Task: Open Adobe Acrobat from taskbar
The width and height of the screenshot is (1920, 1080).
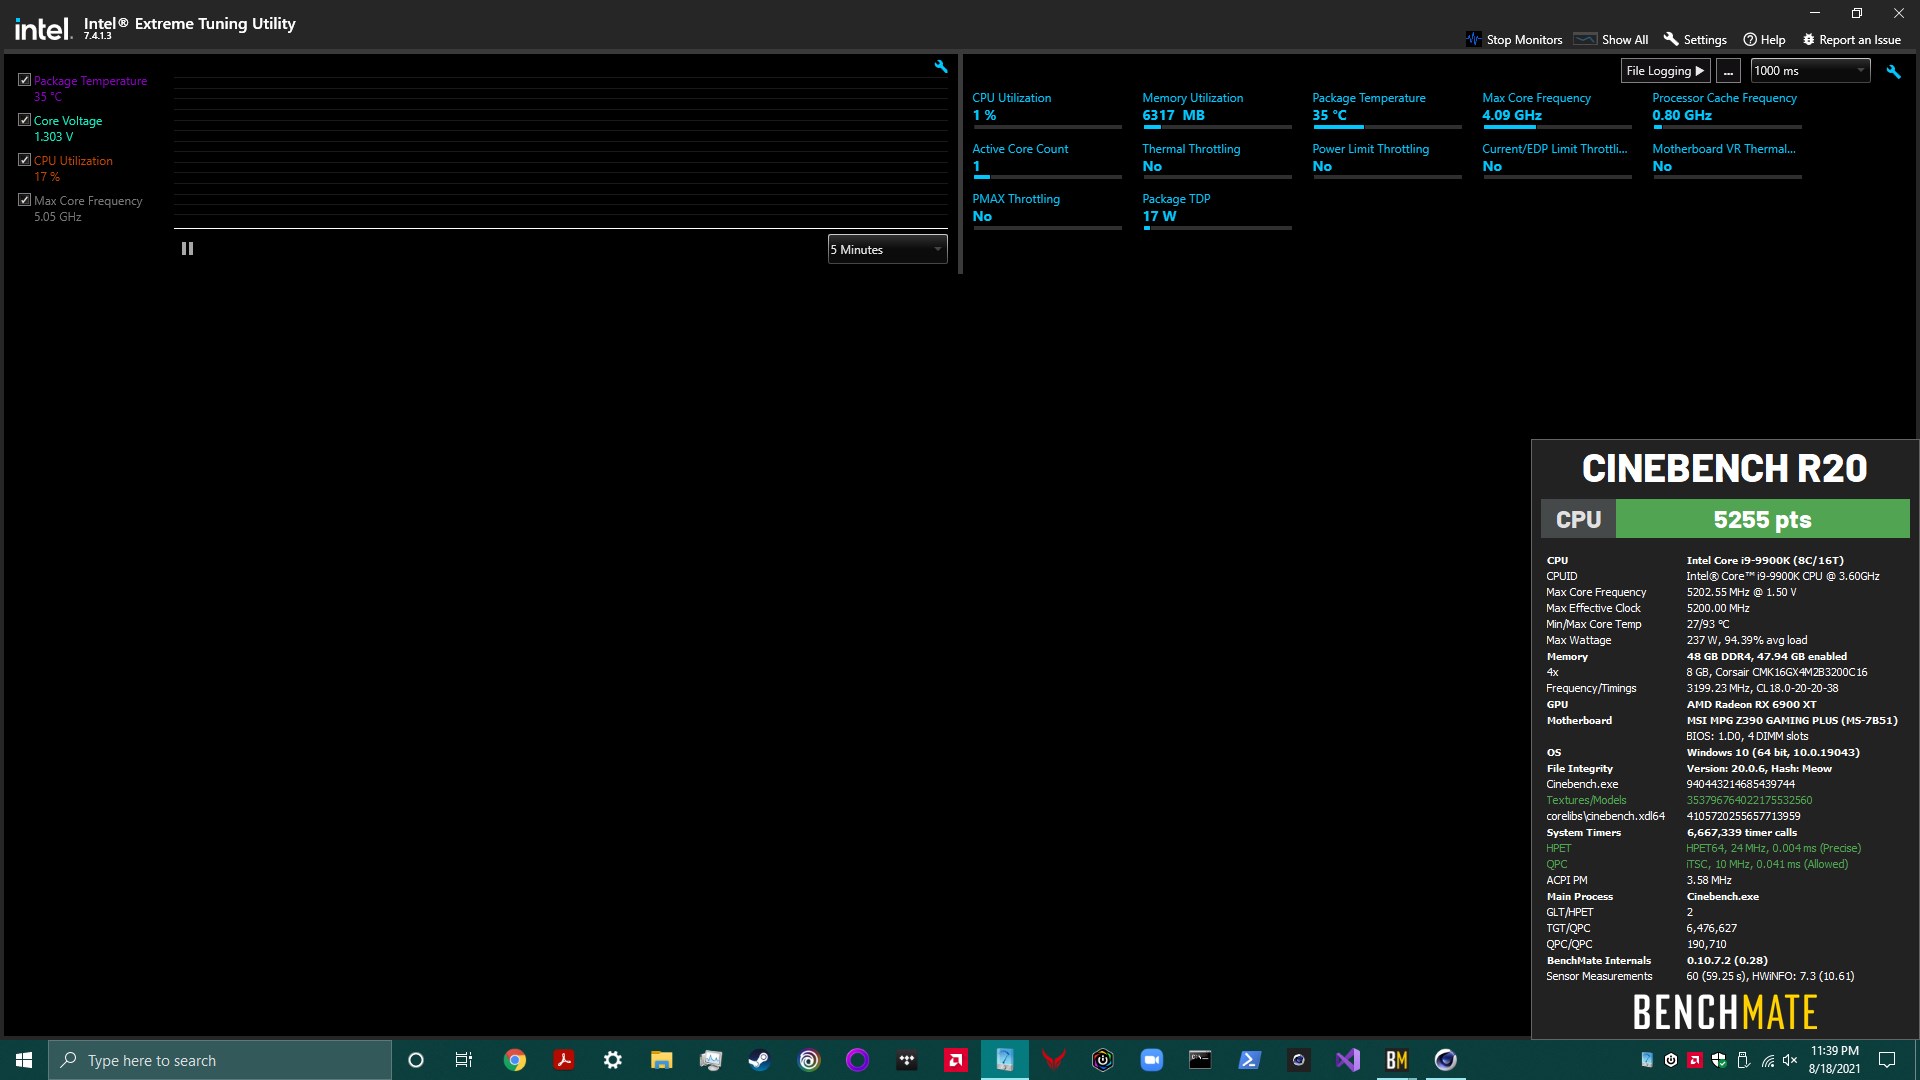Action: pos(564,1060)
